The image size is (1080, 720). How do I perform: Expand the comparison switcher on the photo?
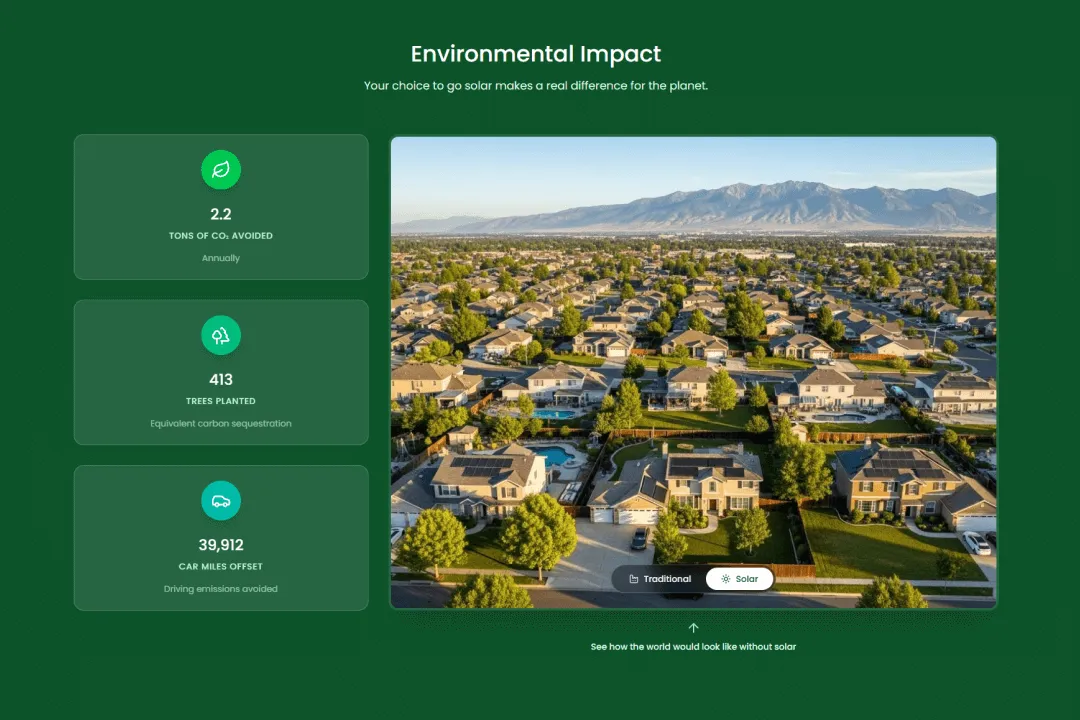(694, 578)
